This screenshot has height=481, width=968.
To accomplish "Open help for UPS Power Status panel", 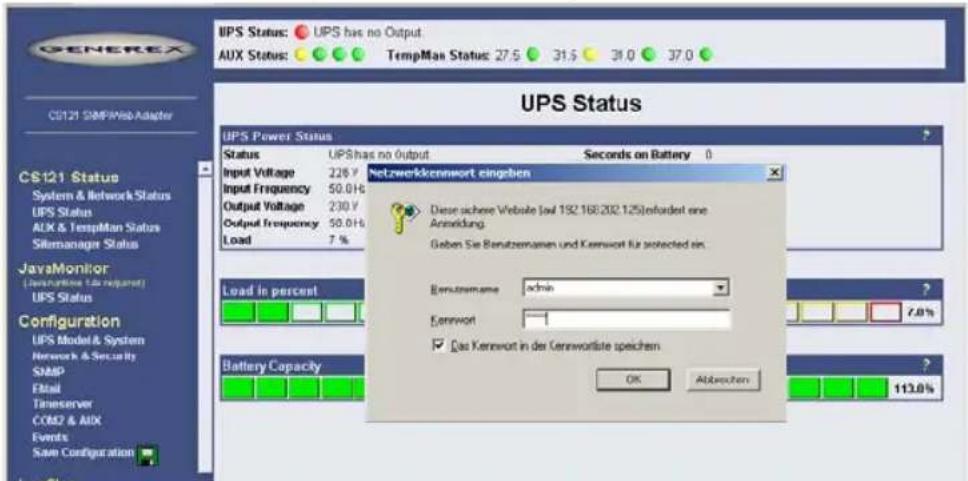I will click(x=926, y=135).
